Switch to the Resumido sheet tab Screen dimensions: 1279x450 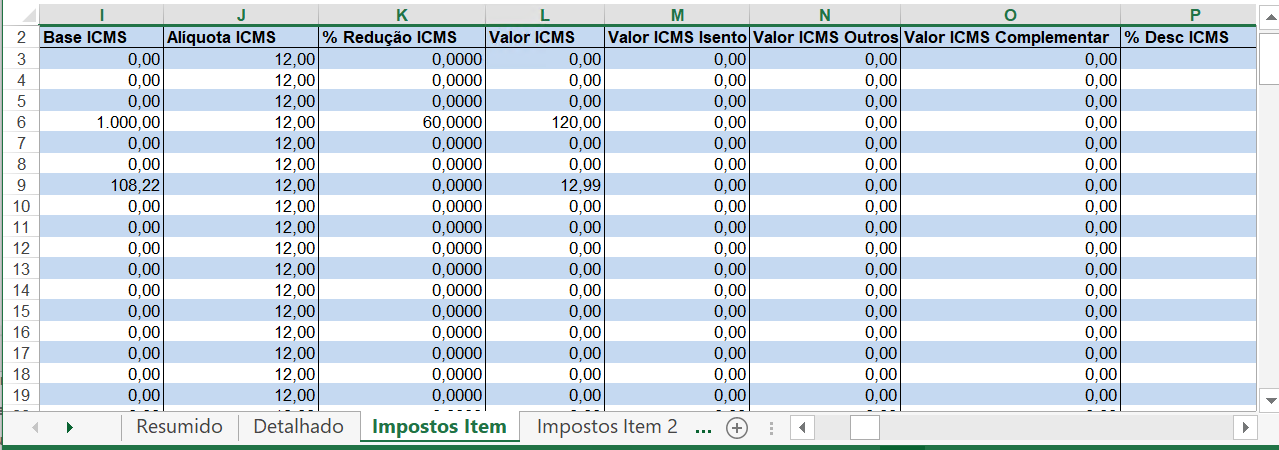click(x=179, y=427)
